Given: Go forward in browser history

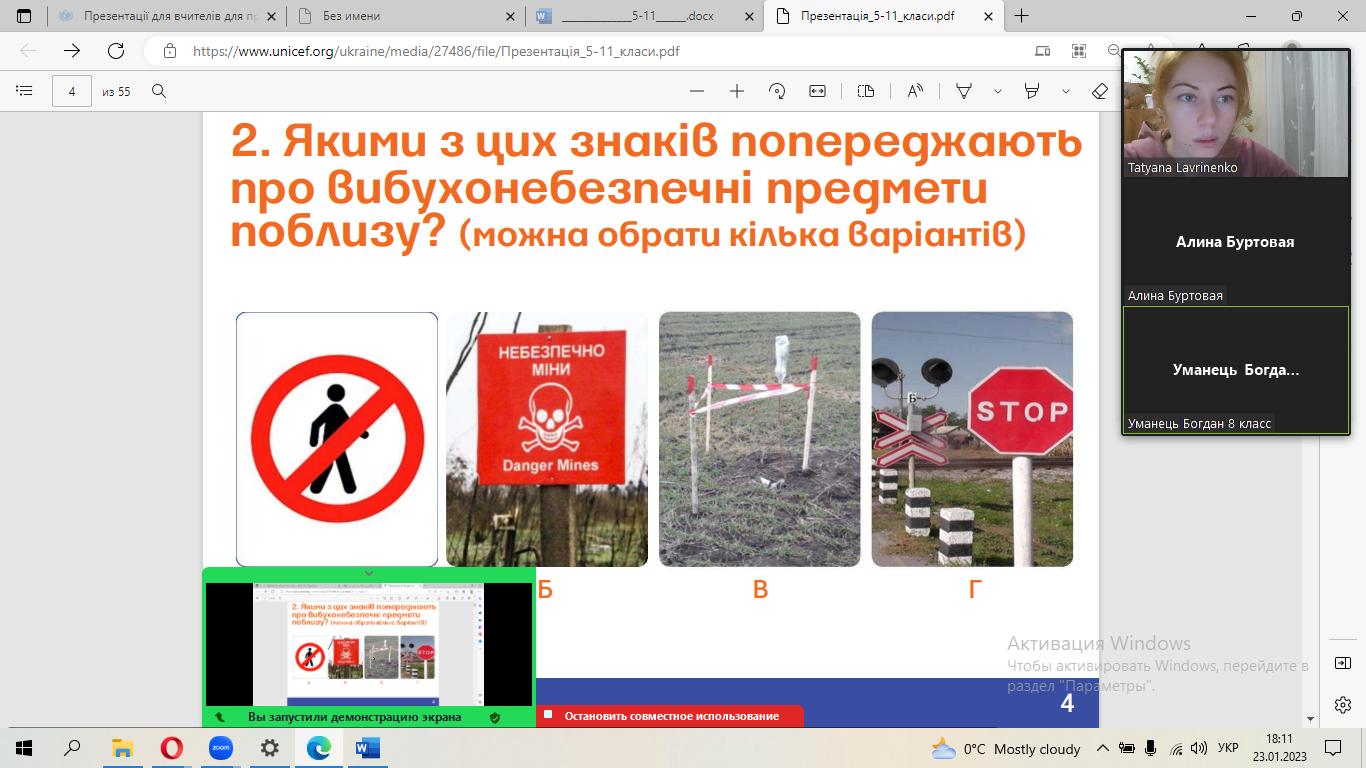Looking at the screenshot, I should [x=72, y=51].
